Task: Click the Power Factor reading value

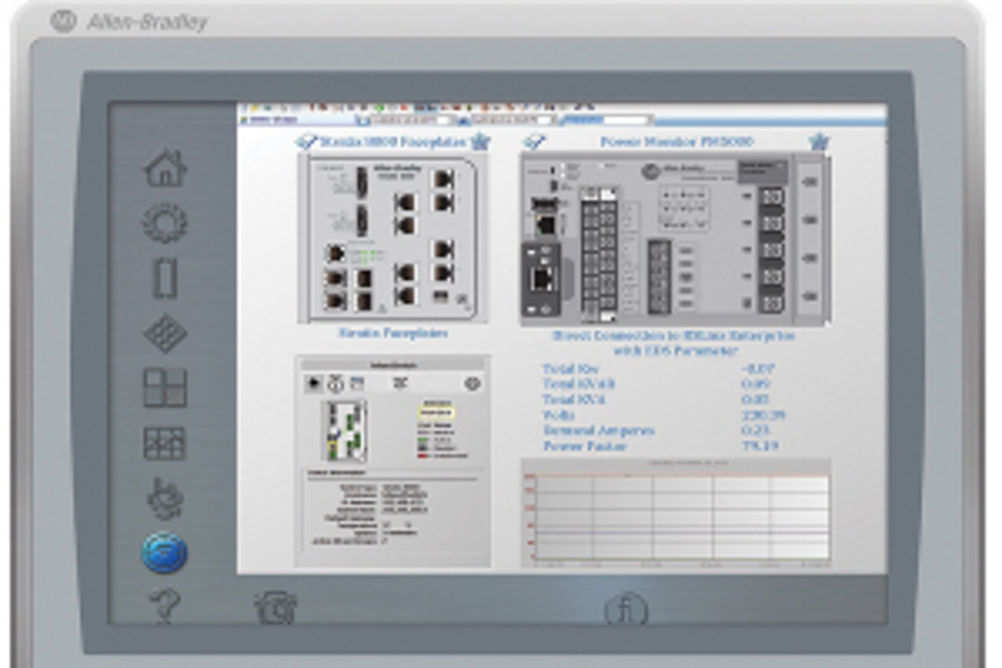Action: click(760, 446)
